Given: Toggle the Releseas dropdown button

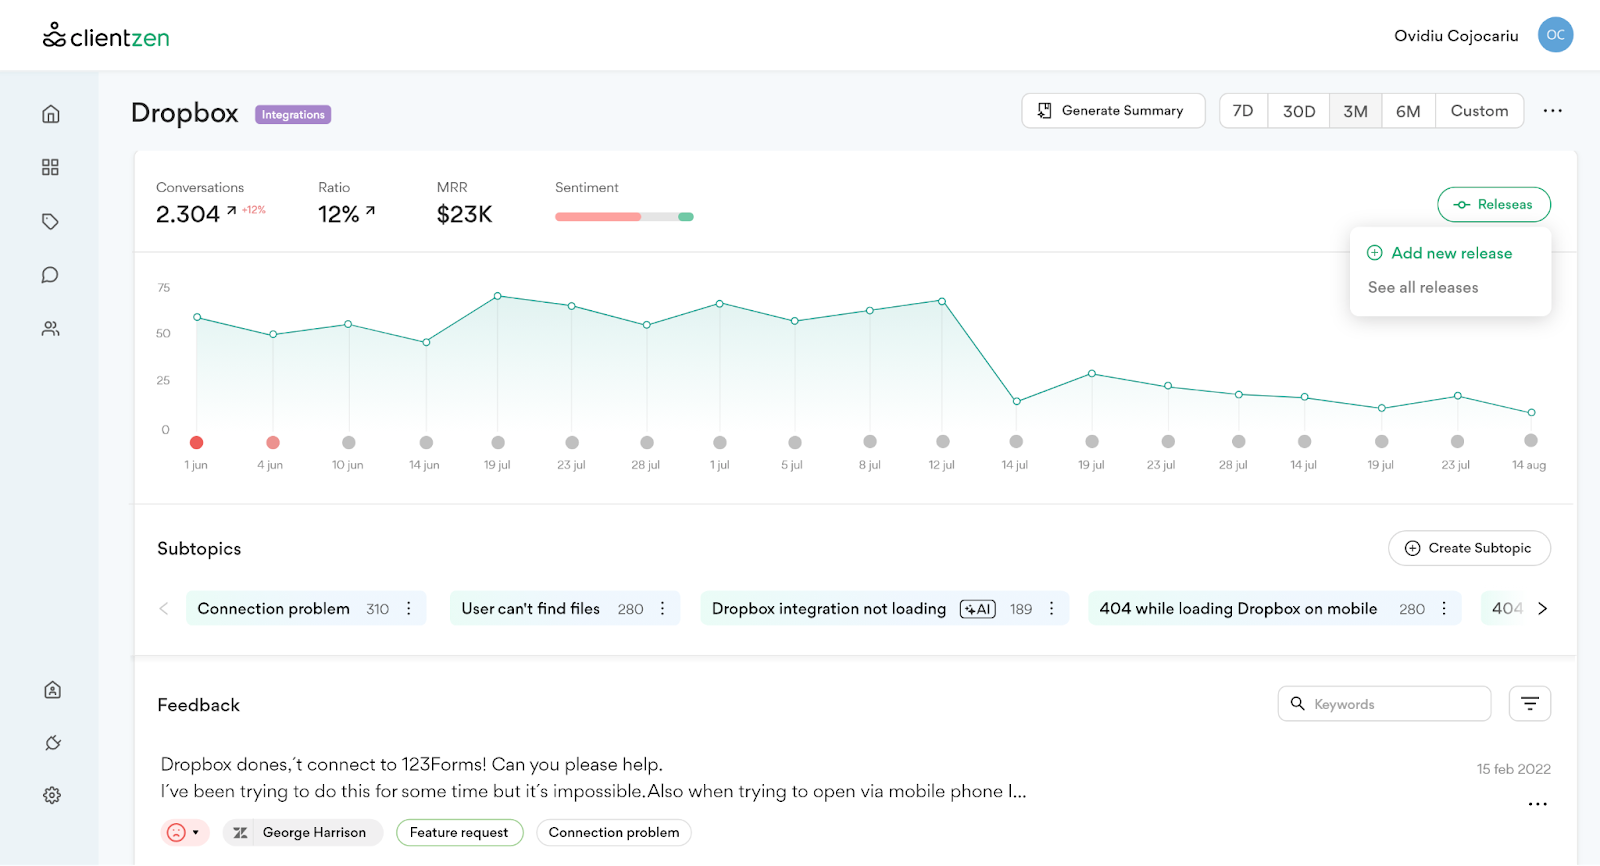Looking at the screenshot, I should pyautogui.click(x=1494, y=204).
